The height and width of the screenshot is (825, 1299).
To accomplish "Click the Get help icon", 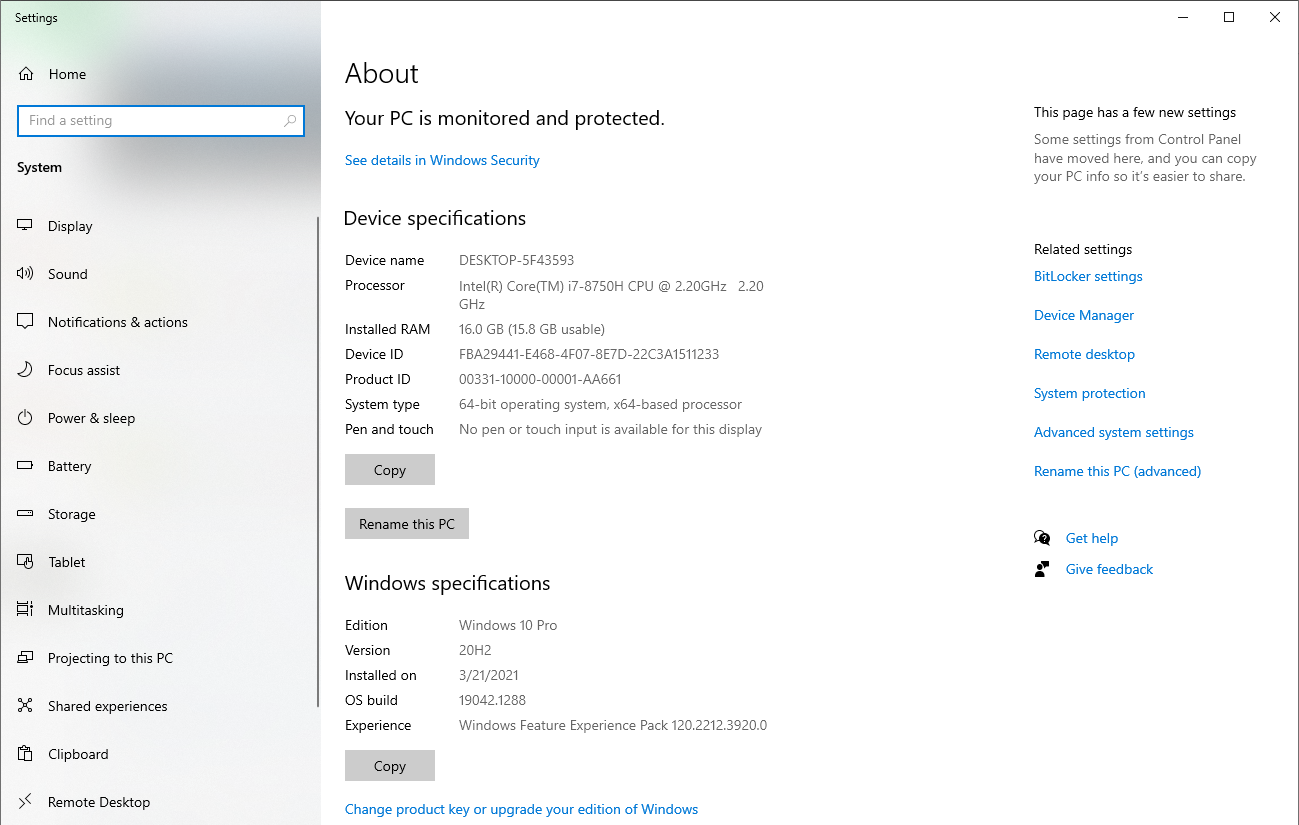I will (x=1042, y=538).
